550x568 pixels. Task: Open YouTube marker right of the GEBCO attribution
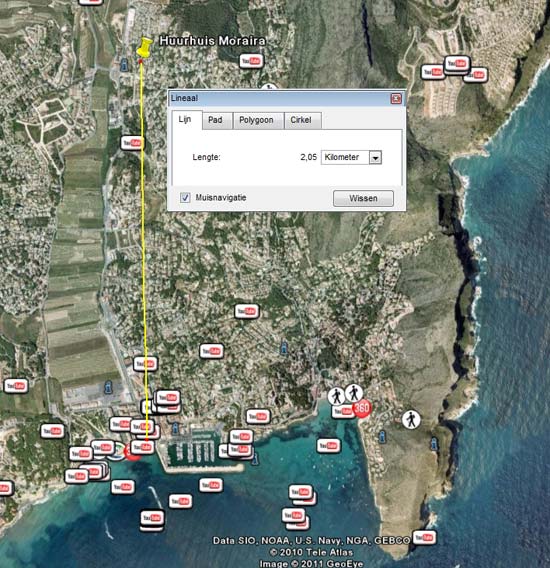tap(424, 538)
